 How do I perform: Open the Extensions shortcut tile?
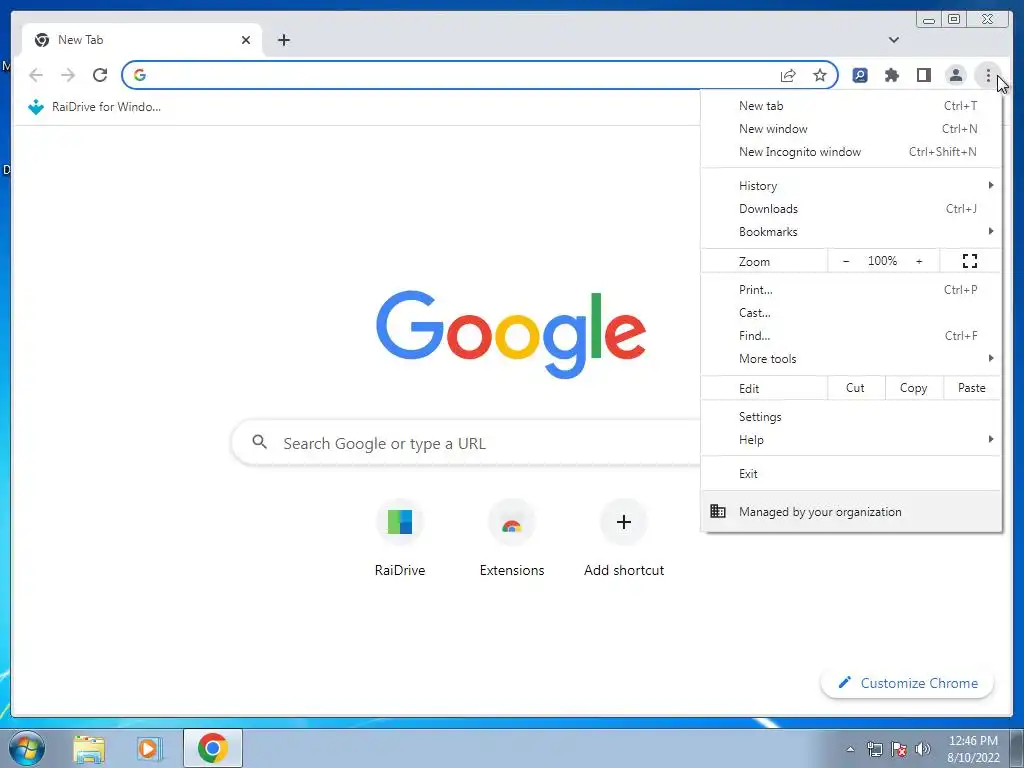[x=512, y=539]
